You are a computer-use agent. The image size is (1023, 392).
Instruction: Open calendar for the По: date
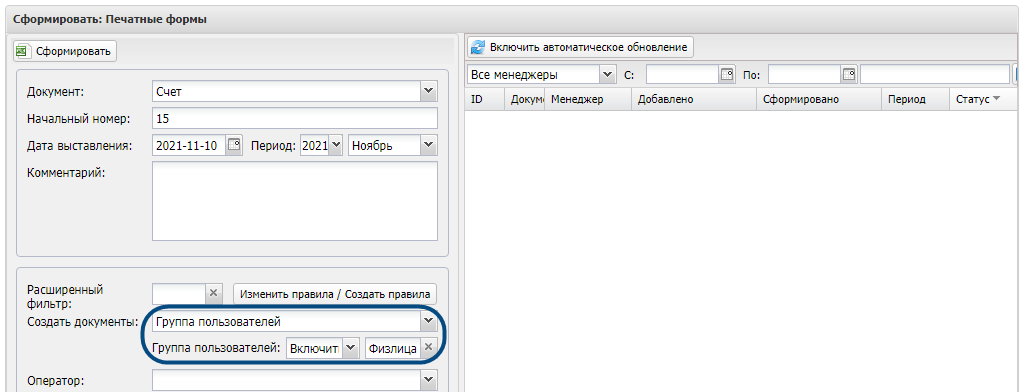click(849, 74)
